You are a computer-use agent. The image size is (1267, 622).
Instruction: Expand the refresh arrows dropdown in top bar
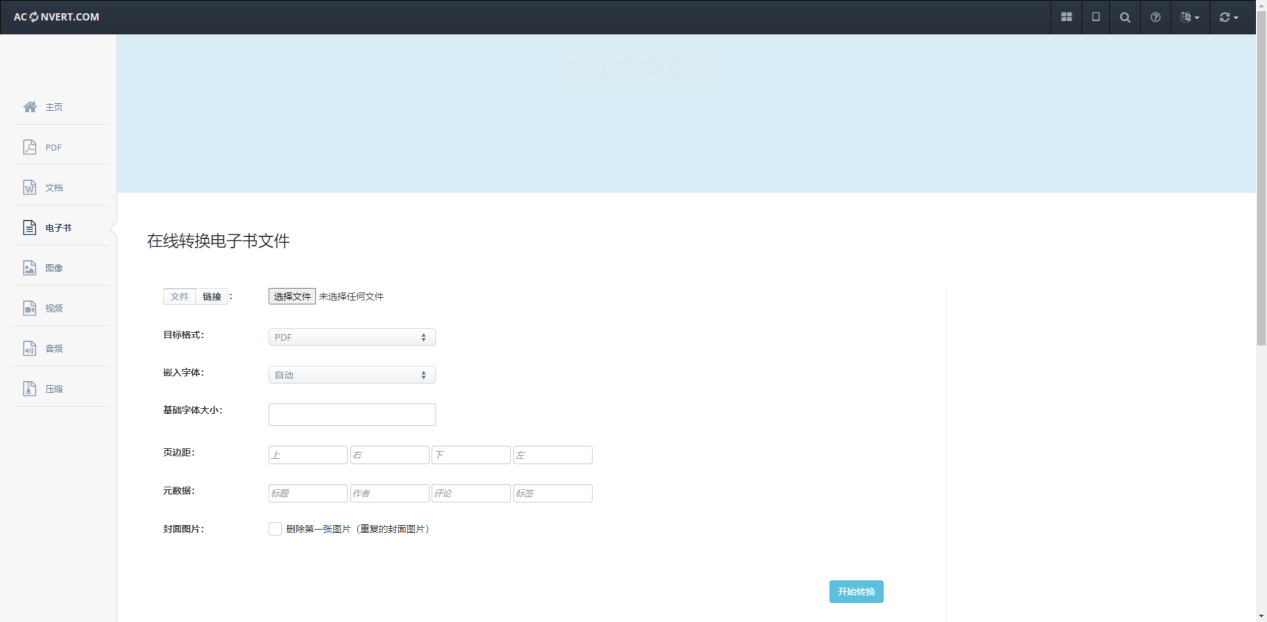(1229, 17)
